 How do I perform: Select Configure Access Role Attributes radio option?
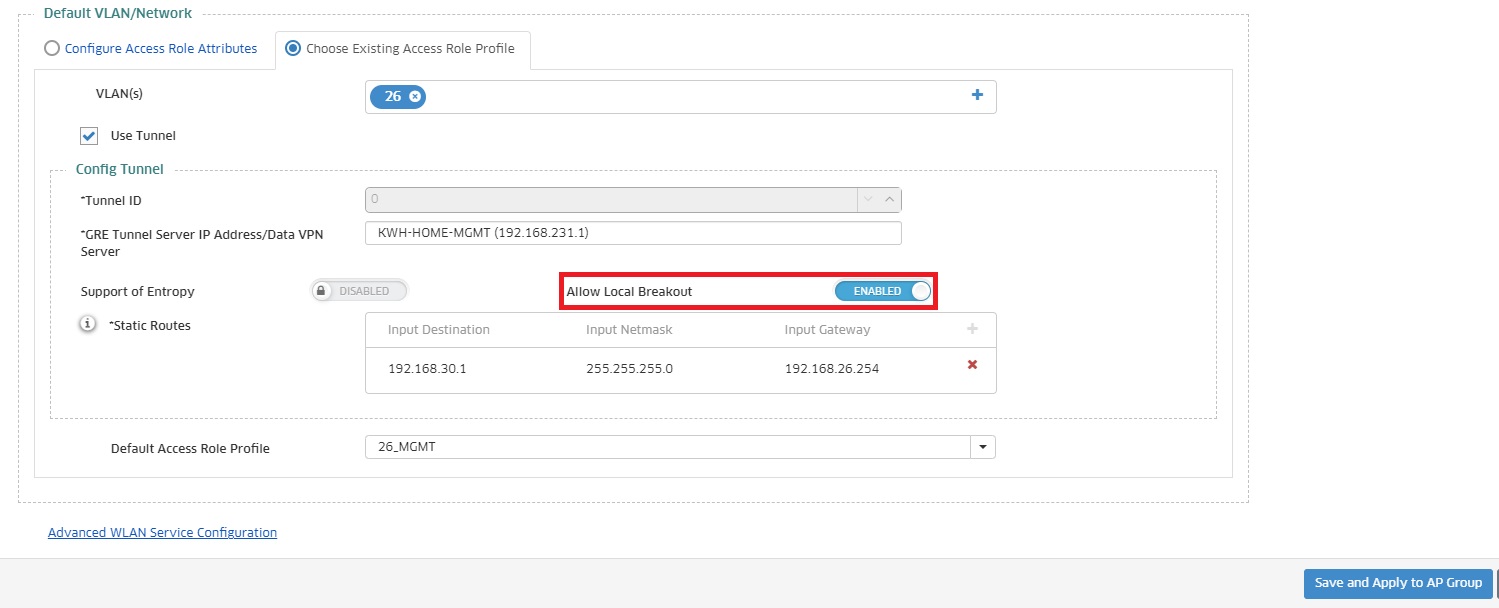click(52, 48)
